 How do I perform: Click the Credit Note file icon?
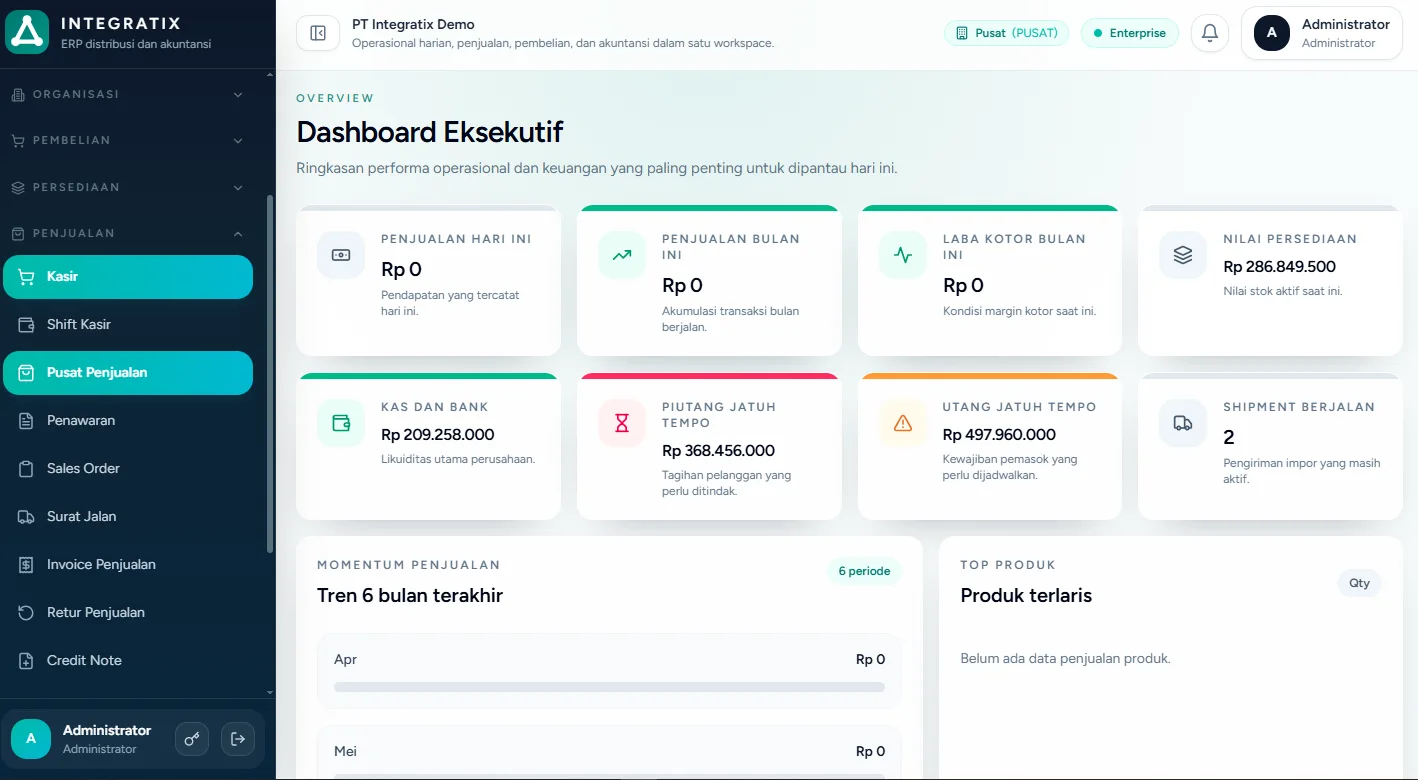coord(27,661)
